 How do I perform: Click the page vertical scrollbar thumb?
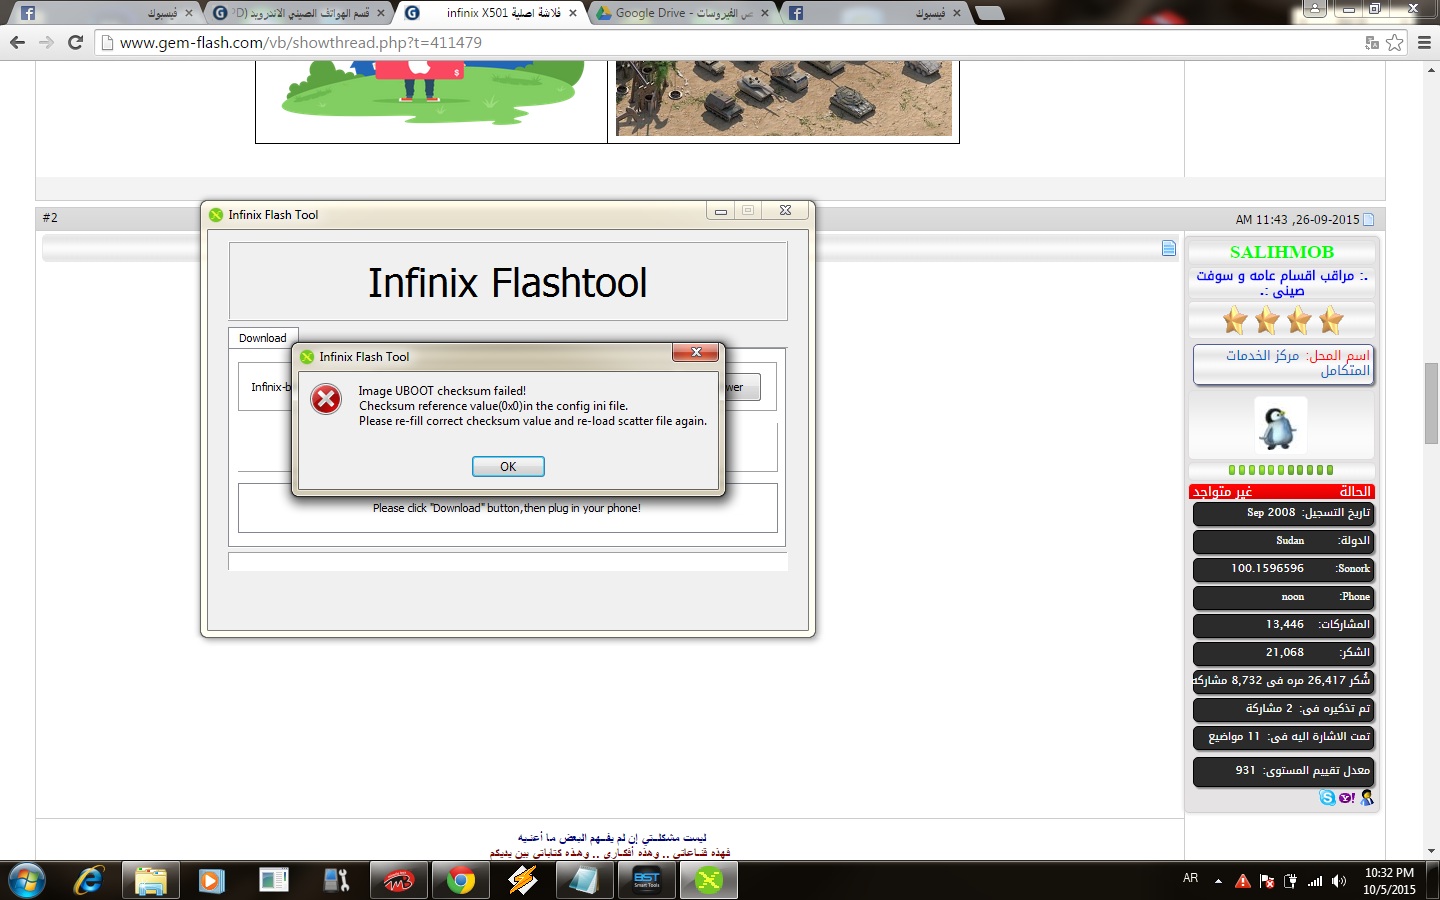pos(1431,403)
